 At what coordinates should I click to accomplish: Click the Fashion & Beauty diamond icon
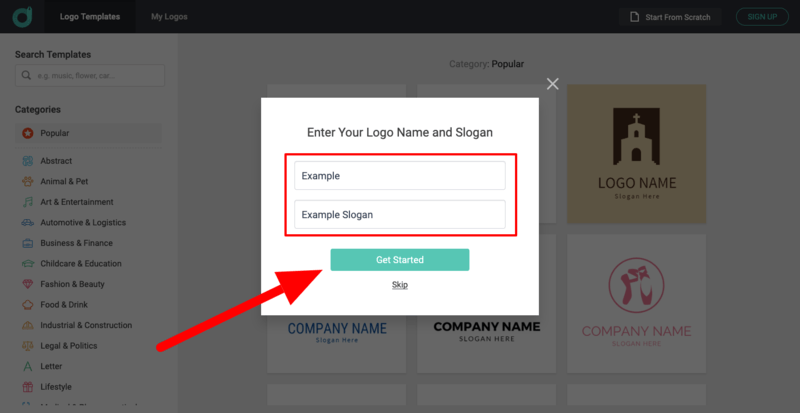(29, 285)
